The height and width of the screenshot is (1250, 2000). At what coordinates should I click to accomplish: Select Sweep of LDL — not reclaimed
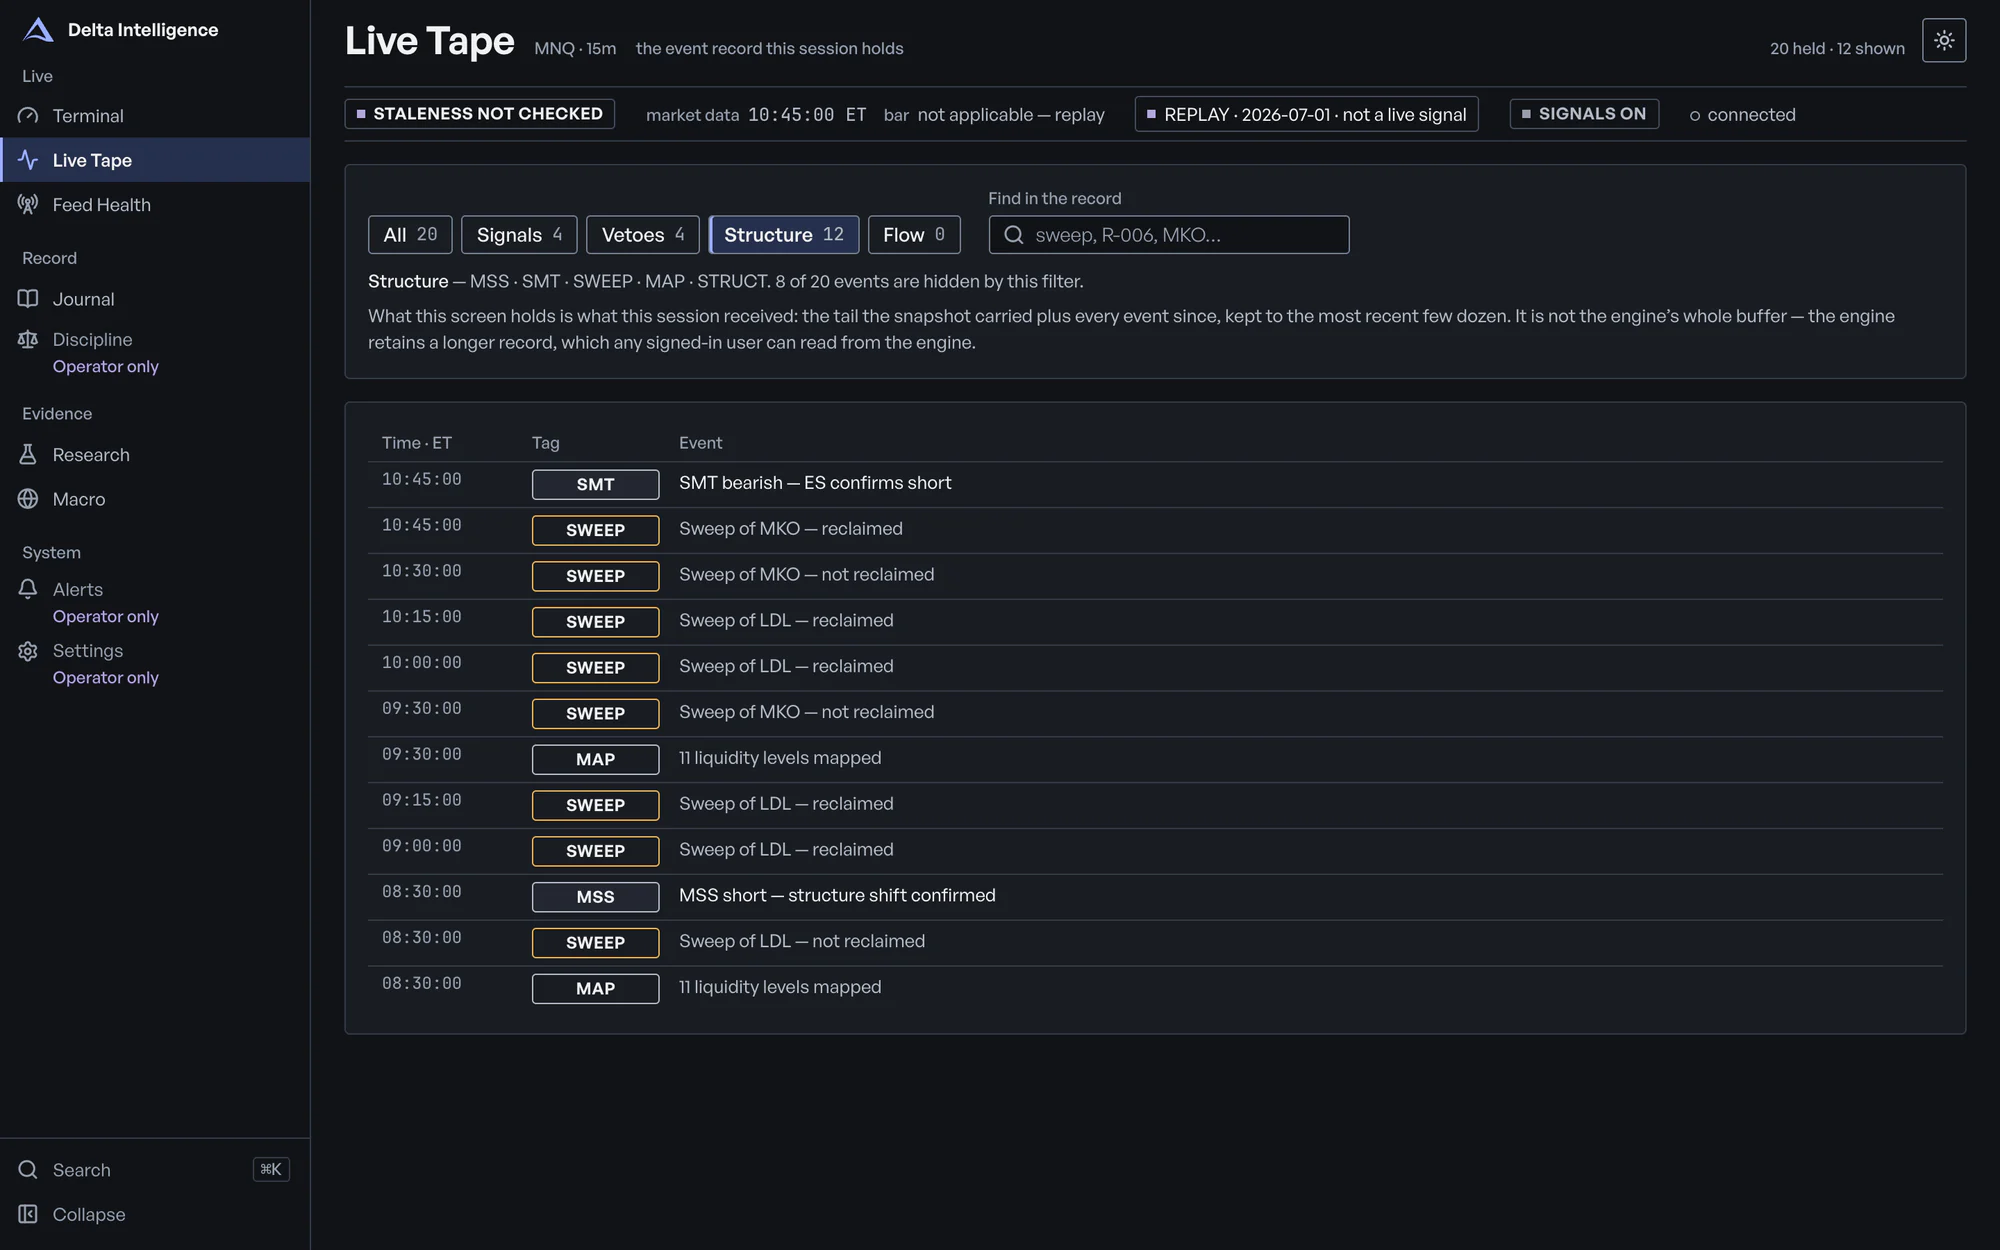pos(802,941)
